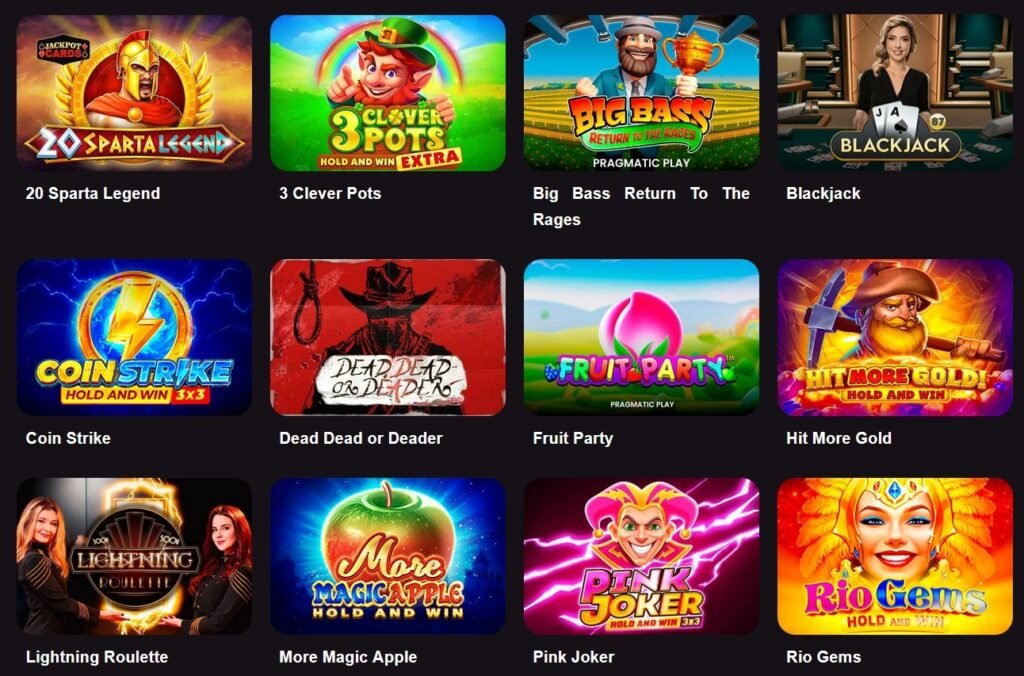Open the More Magic Apple thumbnail
Image resolution: width=1024 pixels, height=676 pixels.
388,556
